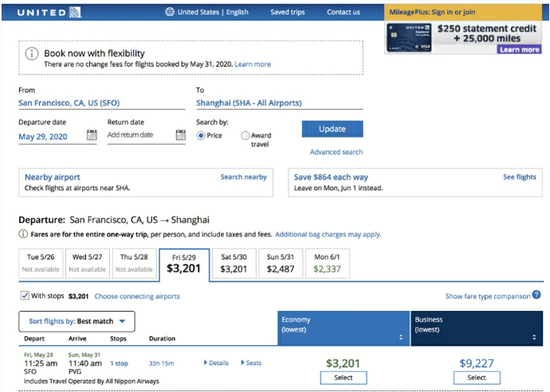The height and width of the screenshot is (392, 550).
Task: Sort by Economy lowest column arrows
Action: tap(401, 337)
